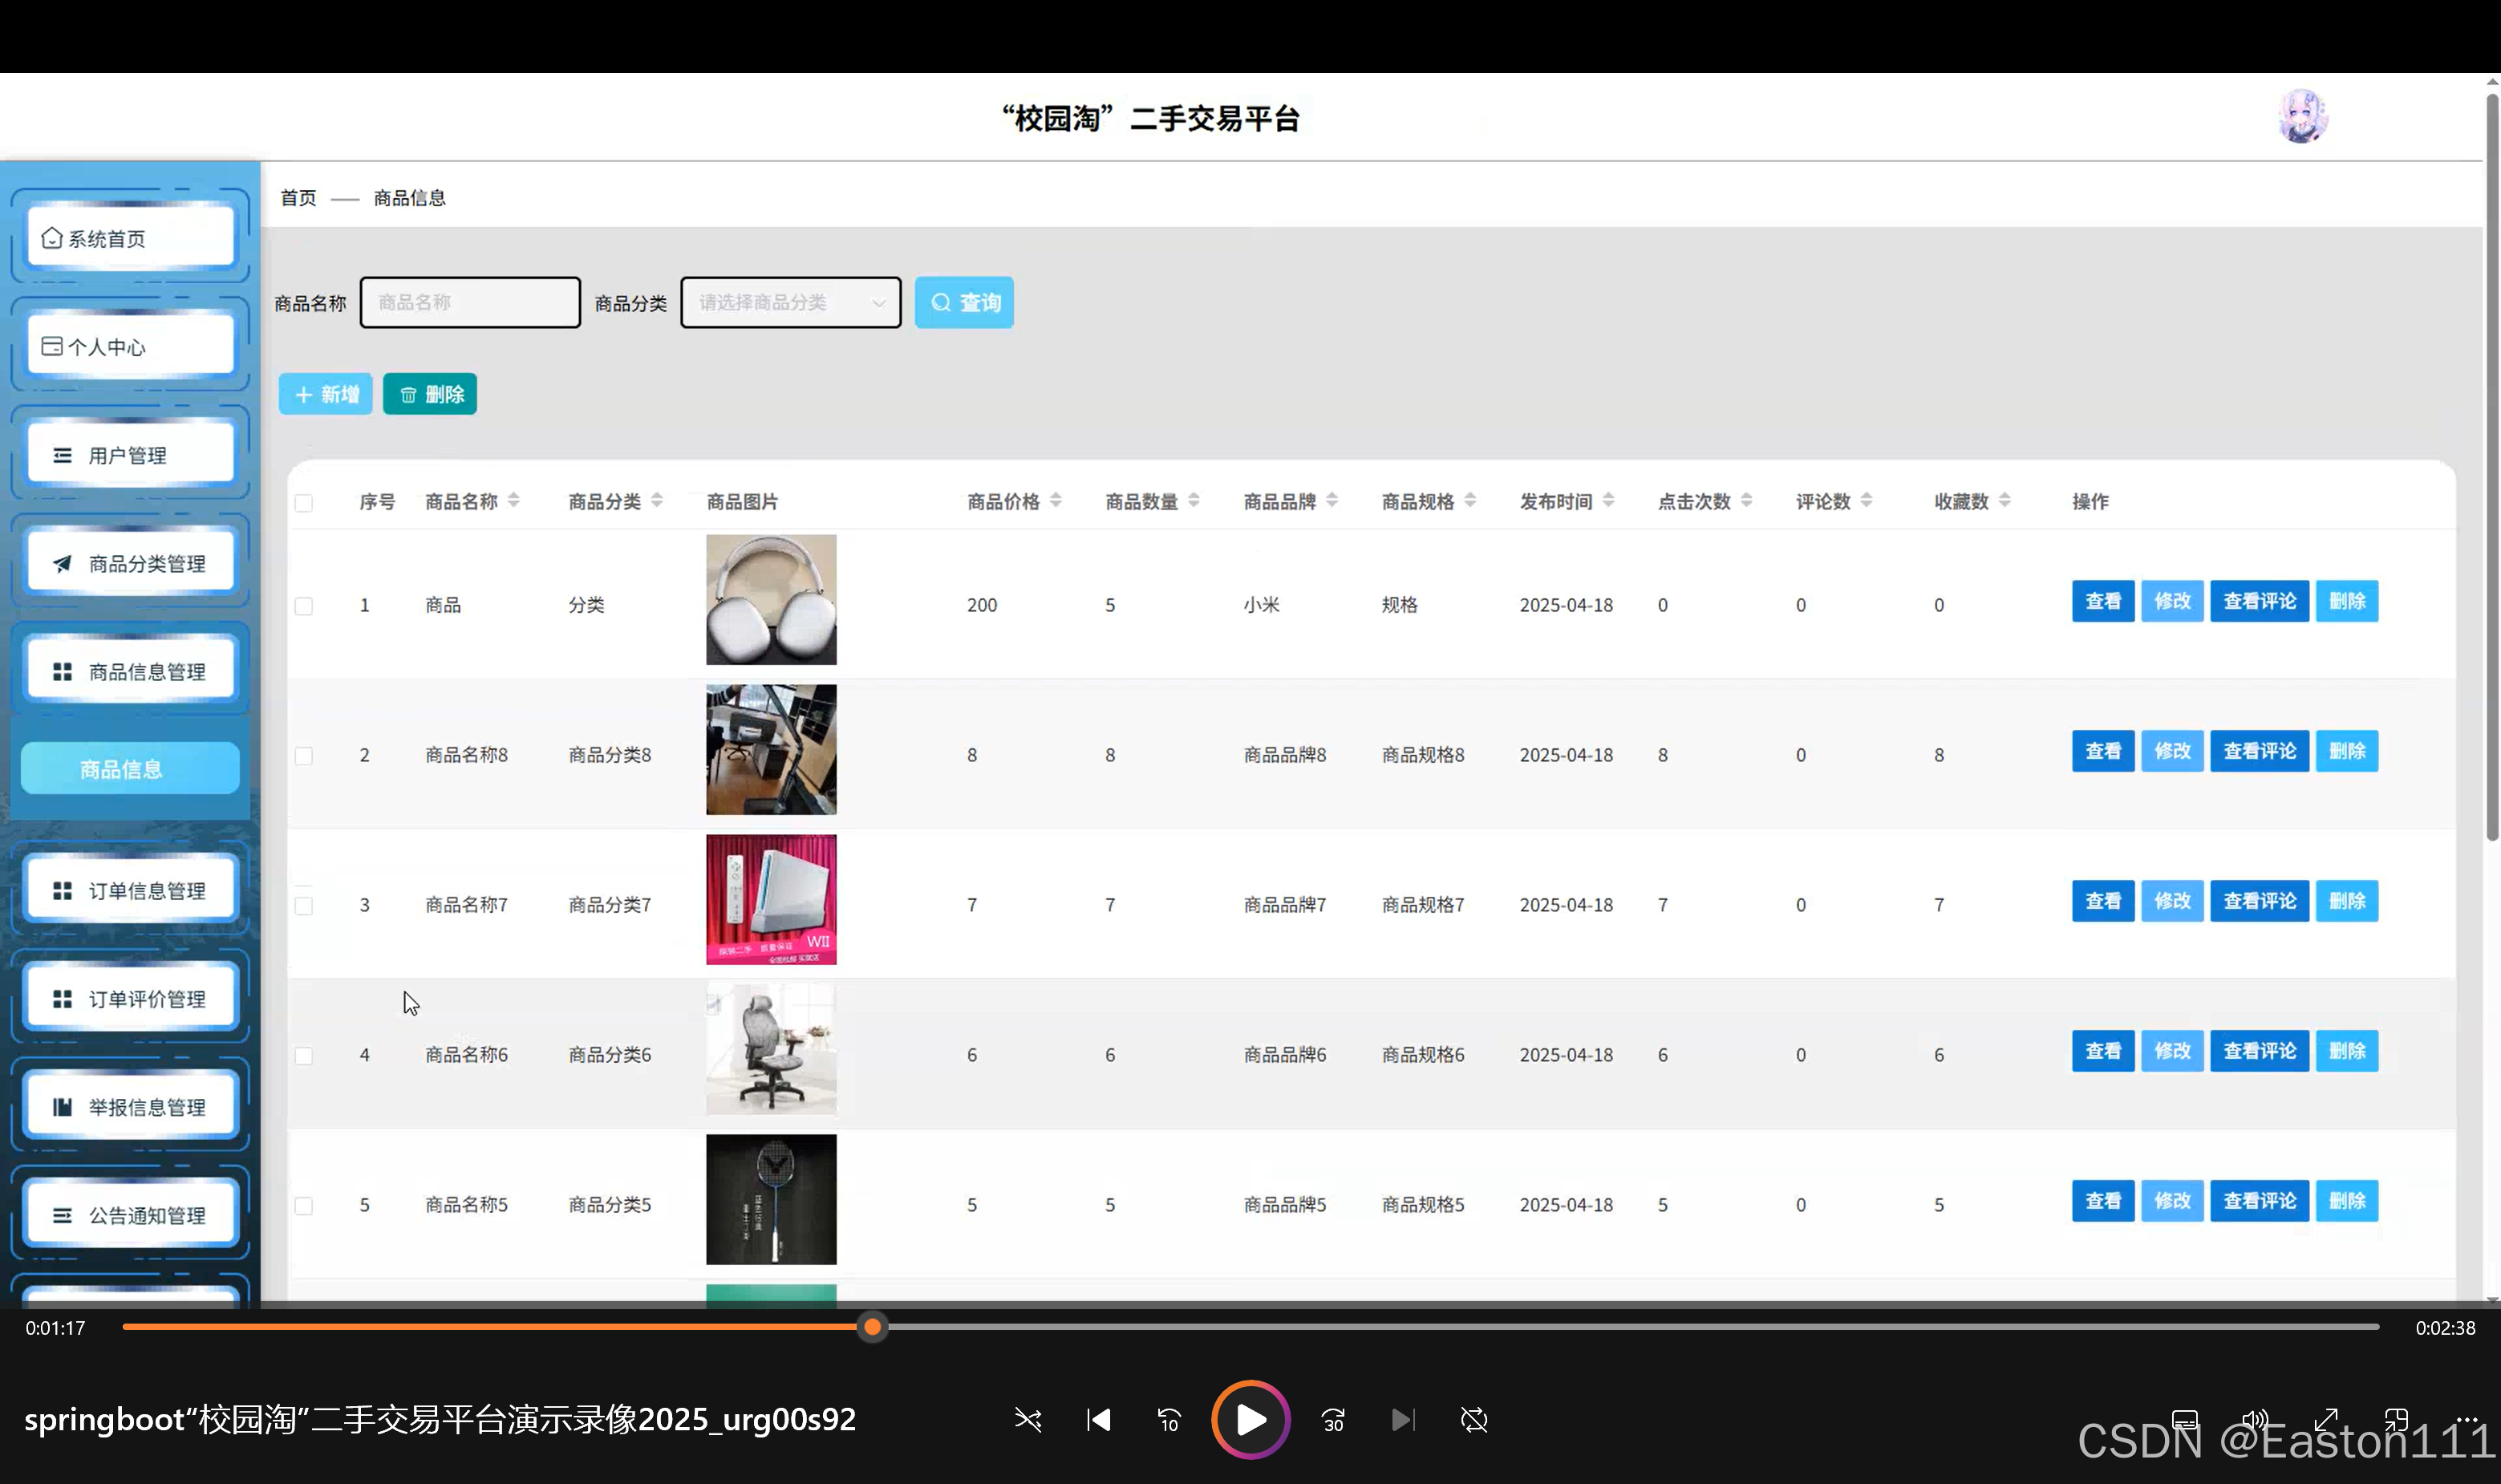
Task: Go to previous track in the player
Action: point(1098,1420)
